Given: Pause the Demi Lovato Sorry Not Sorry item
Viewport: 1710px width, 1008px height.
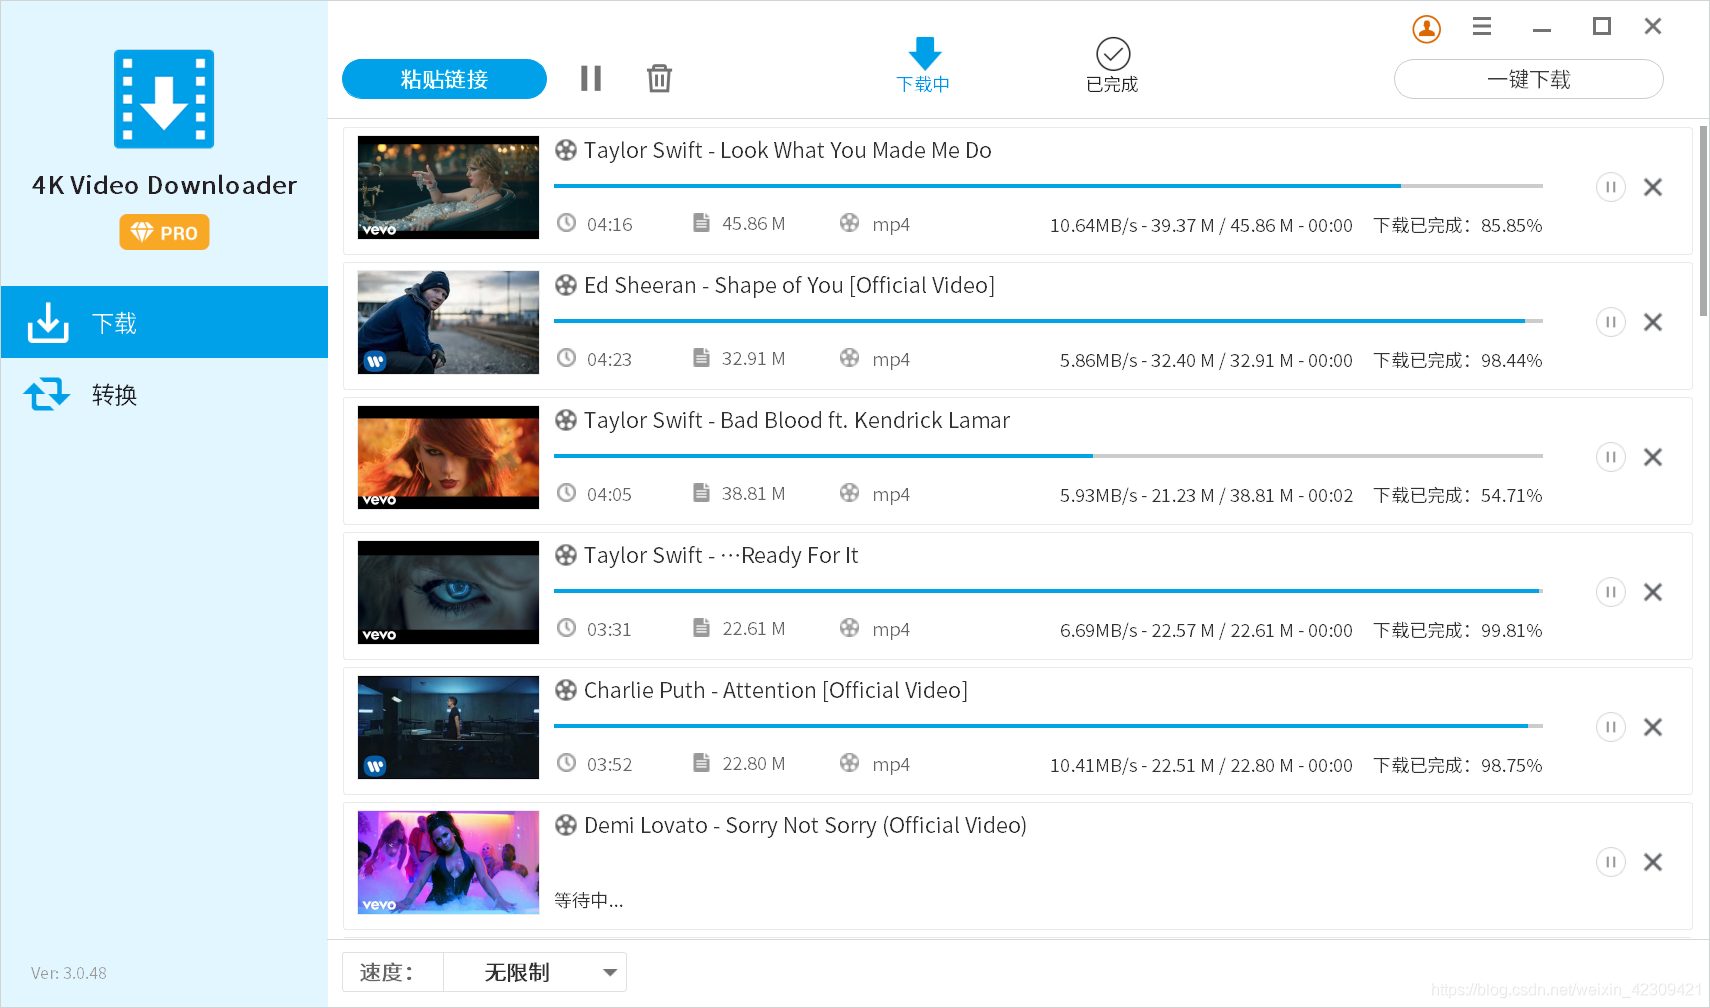Looking at the screenshot, I should (x=1610, y=862).
